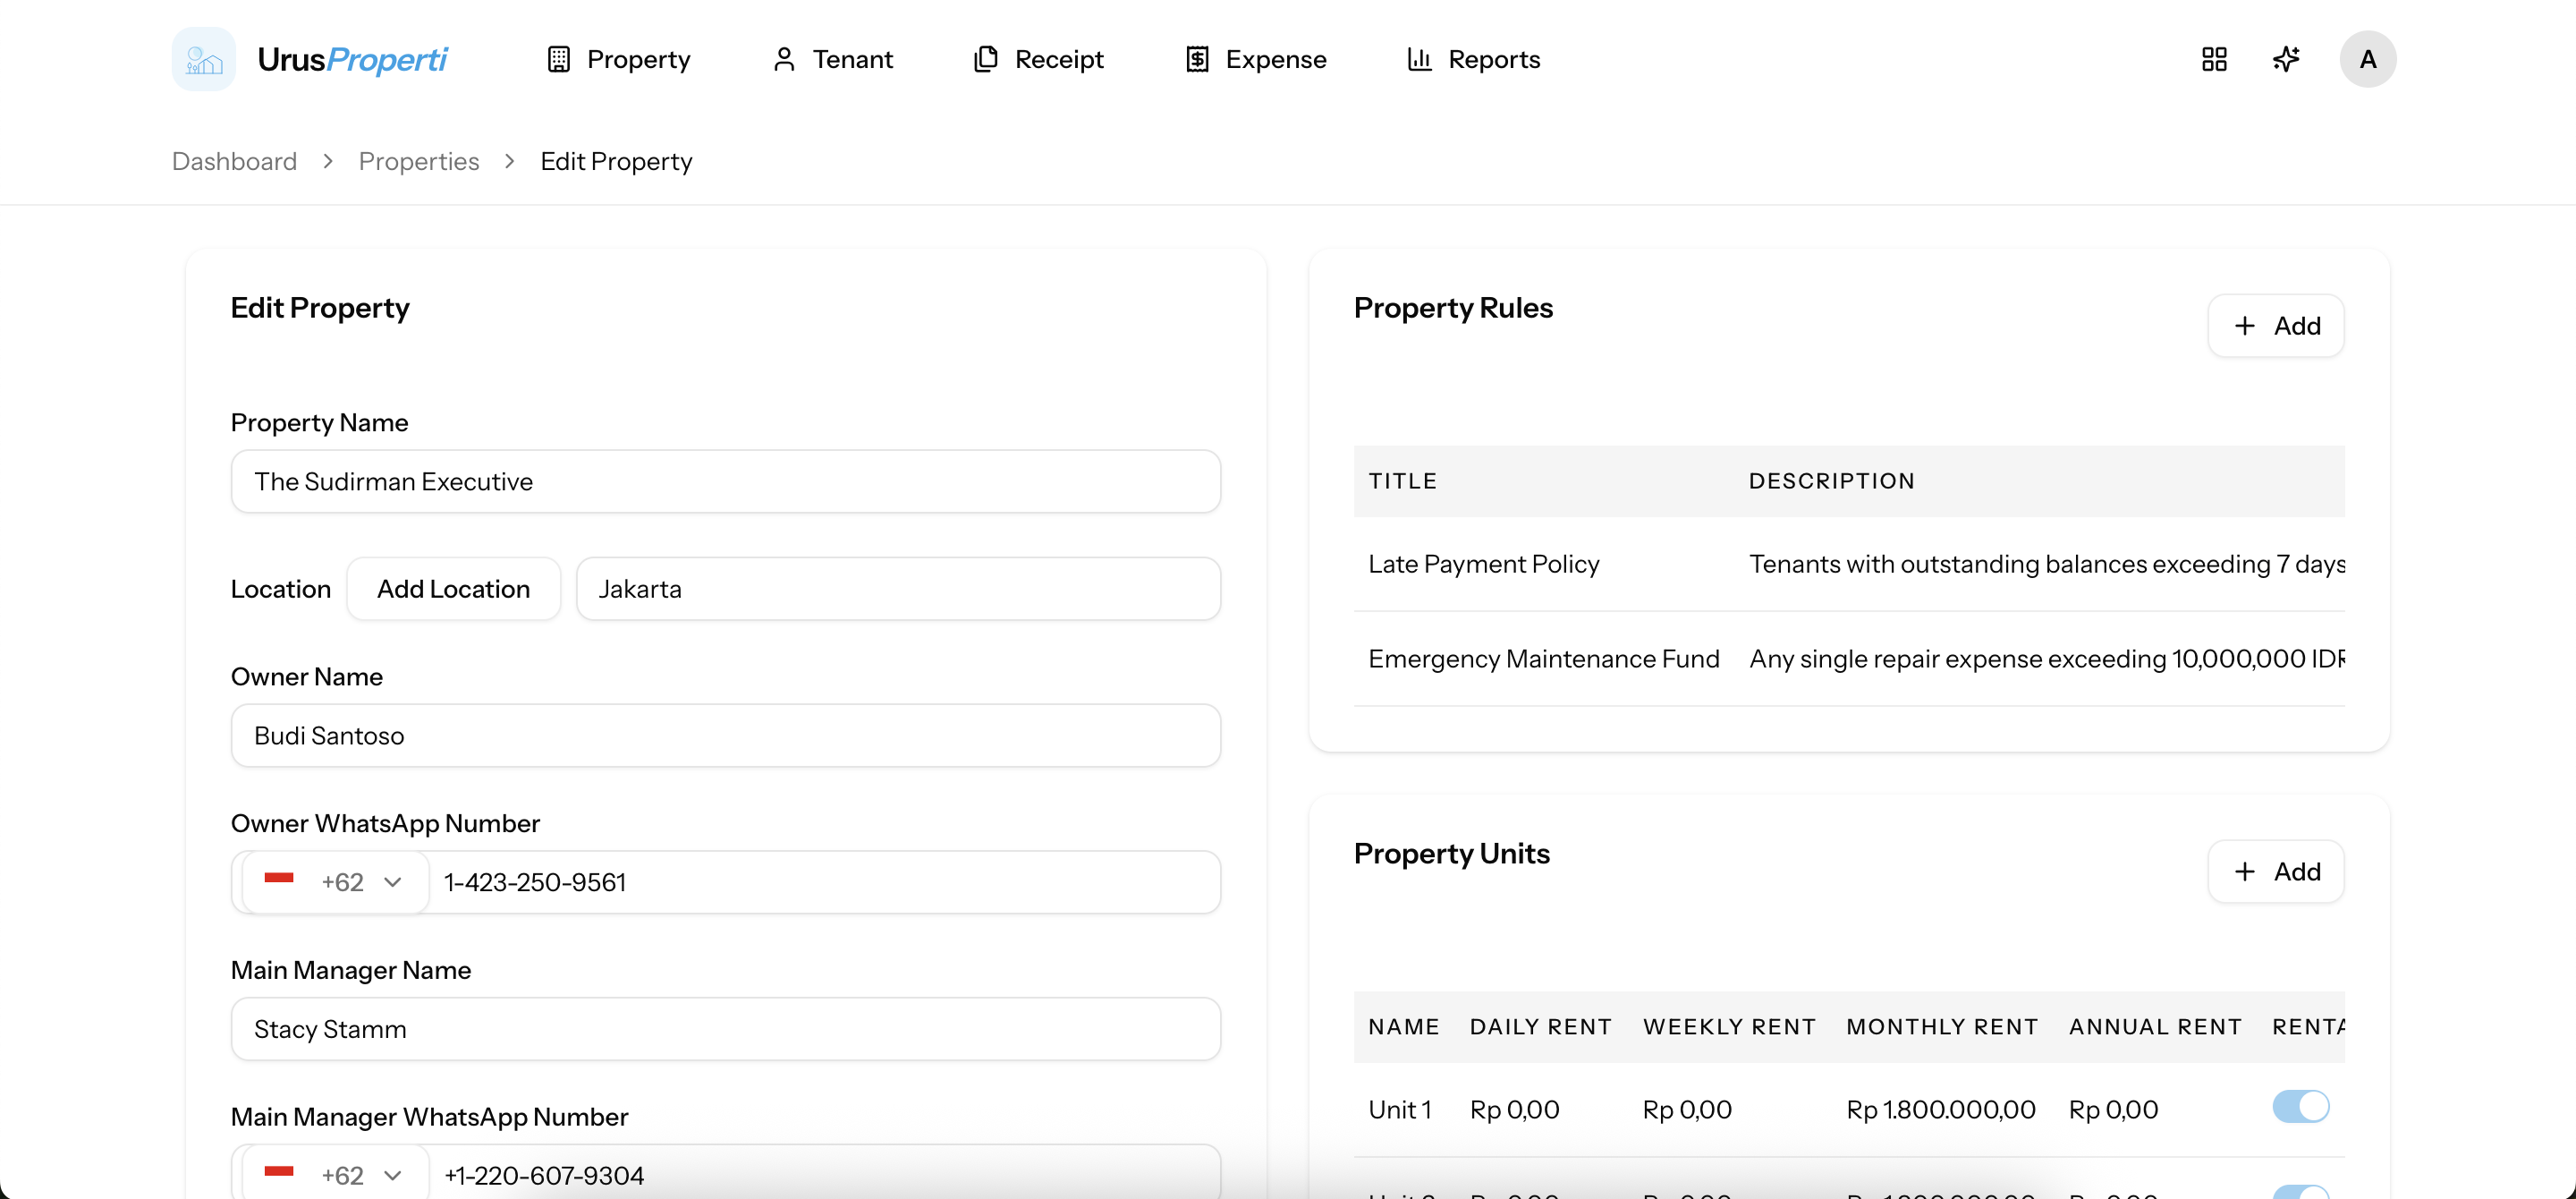Click the Receipt document icon
The height and width of the screenshot is (1199, 2576).
pos(985,59)
